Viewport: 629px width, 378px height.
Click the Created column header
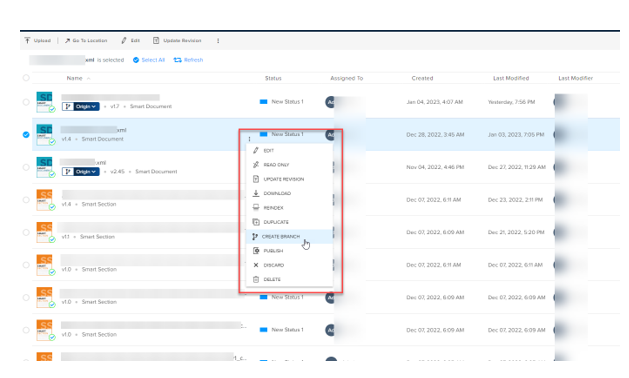click(x=422, y=78)
